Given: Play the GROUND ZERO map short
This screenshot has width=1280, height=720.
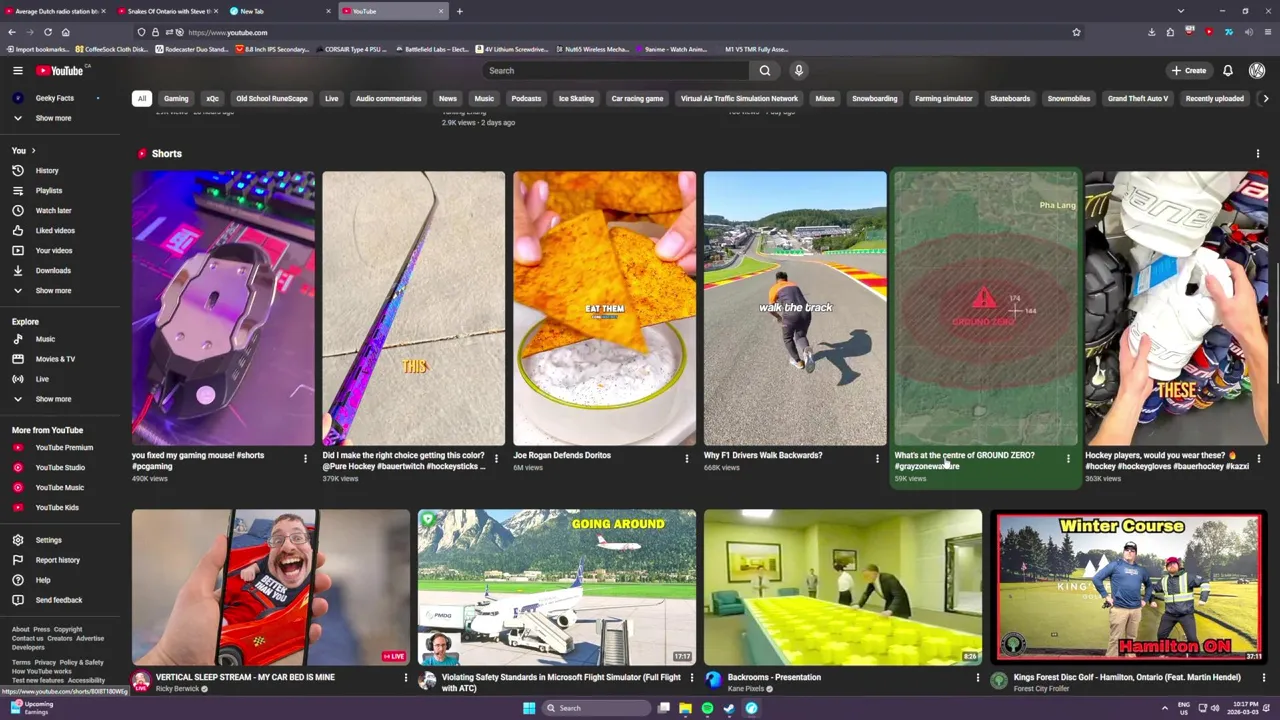Looking at the screenshot, I should click(986, 308).
